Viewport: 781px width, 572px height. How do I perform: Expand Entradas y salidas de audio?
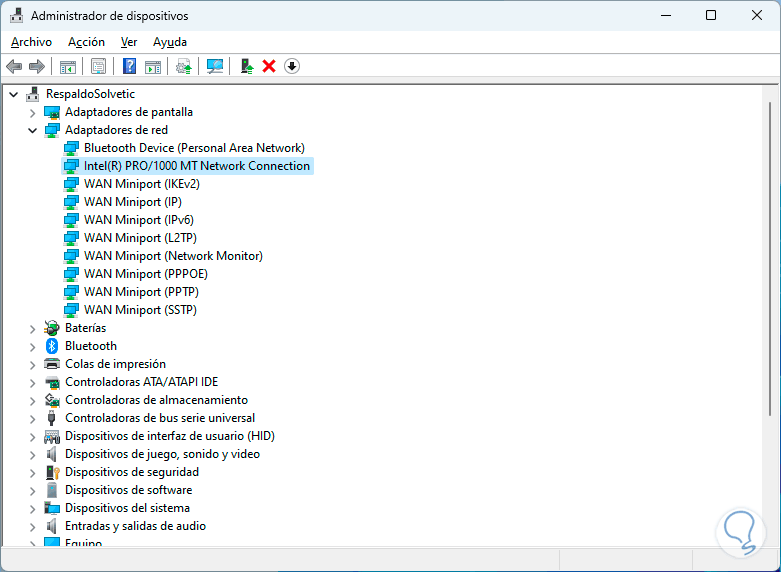33,527
